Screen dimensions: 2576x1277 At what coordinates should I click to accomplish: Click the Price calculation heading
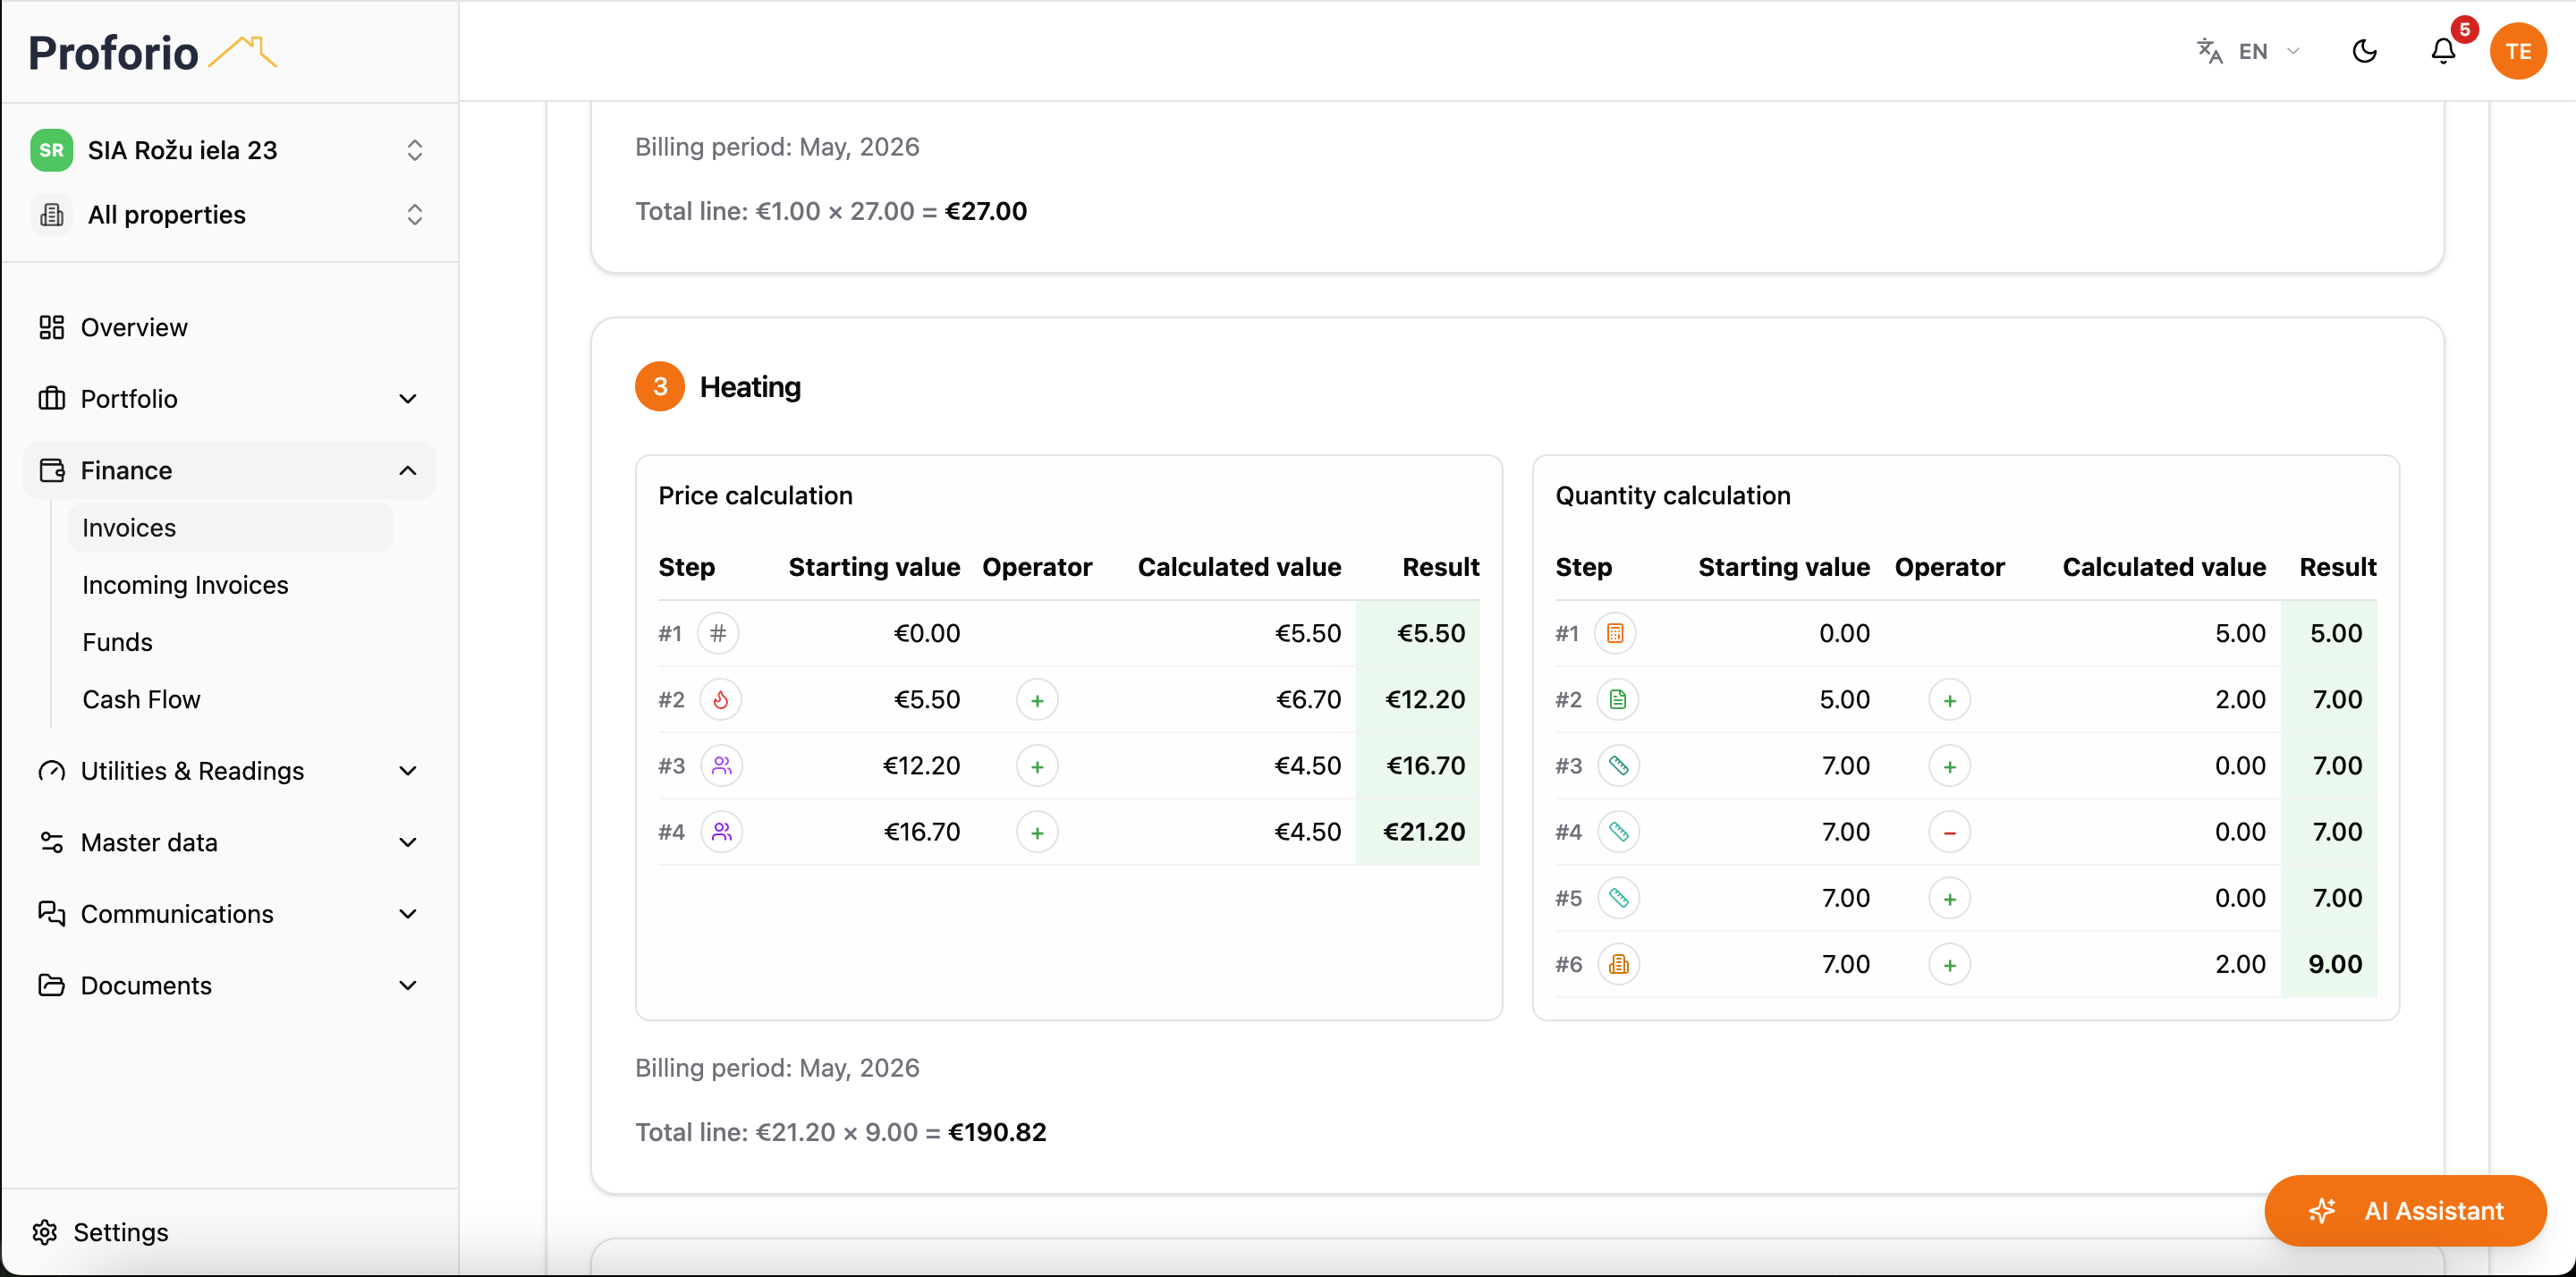click(x=755, y=495)
